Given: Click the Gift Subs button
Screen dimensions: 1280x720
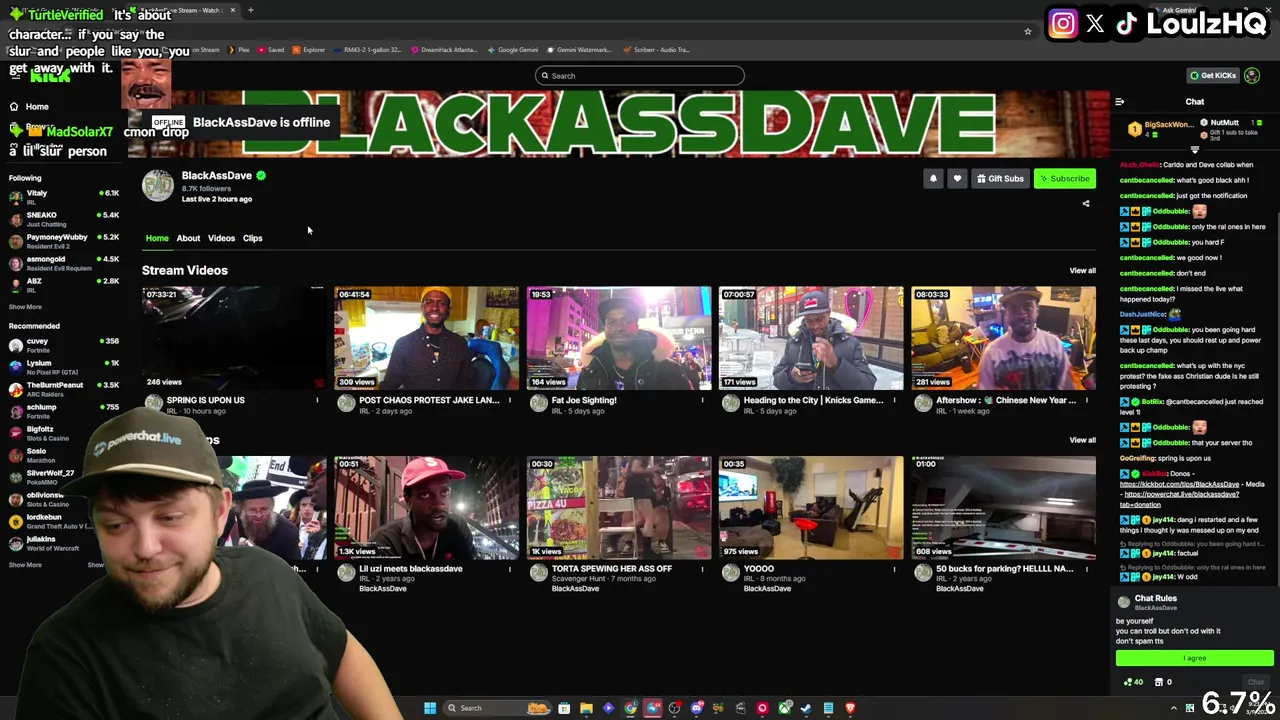Looking at the screenshot, I should pos(1000,179).
